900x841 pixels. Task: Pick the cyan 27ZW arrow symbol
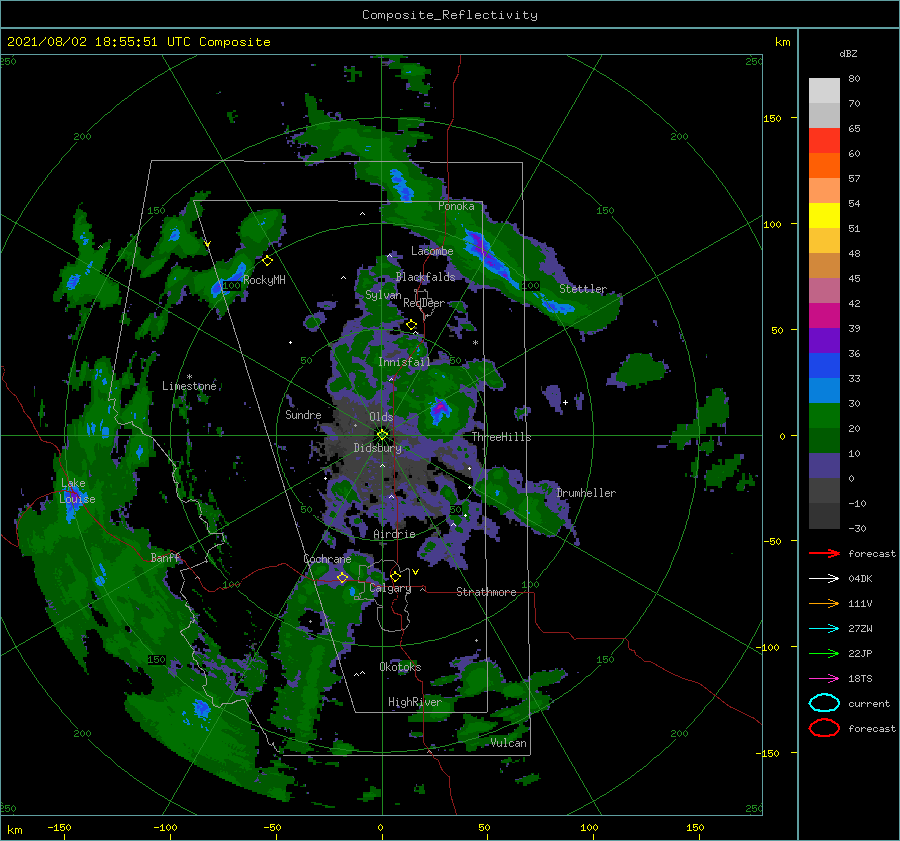(x=824, y=629)
